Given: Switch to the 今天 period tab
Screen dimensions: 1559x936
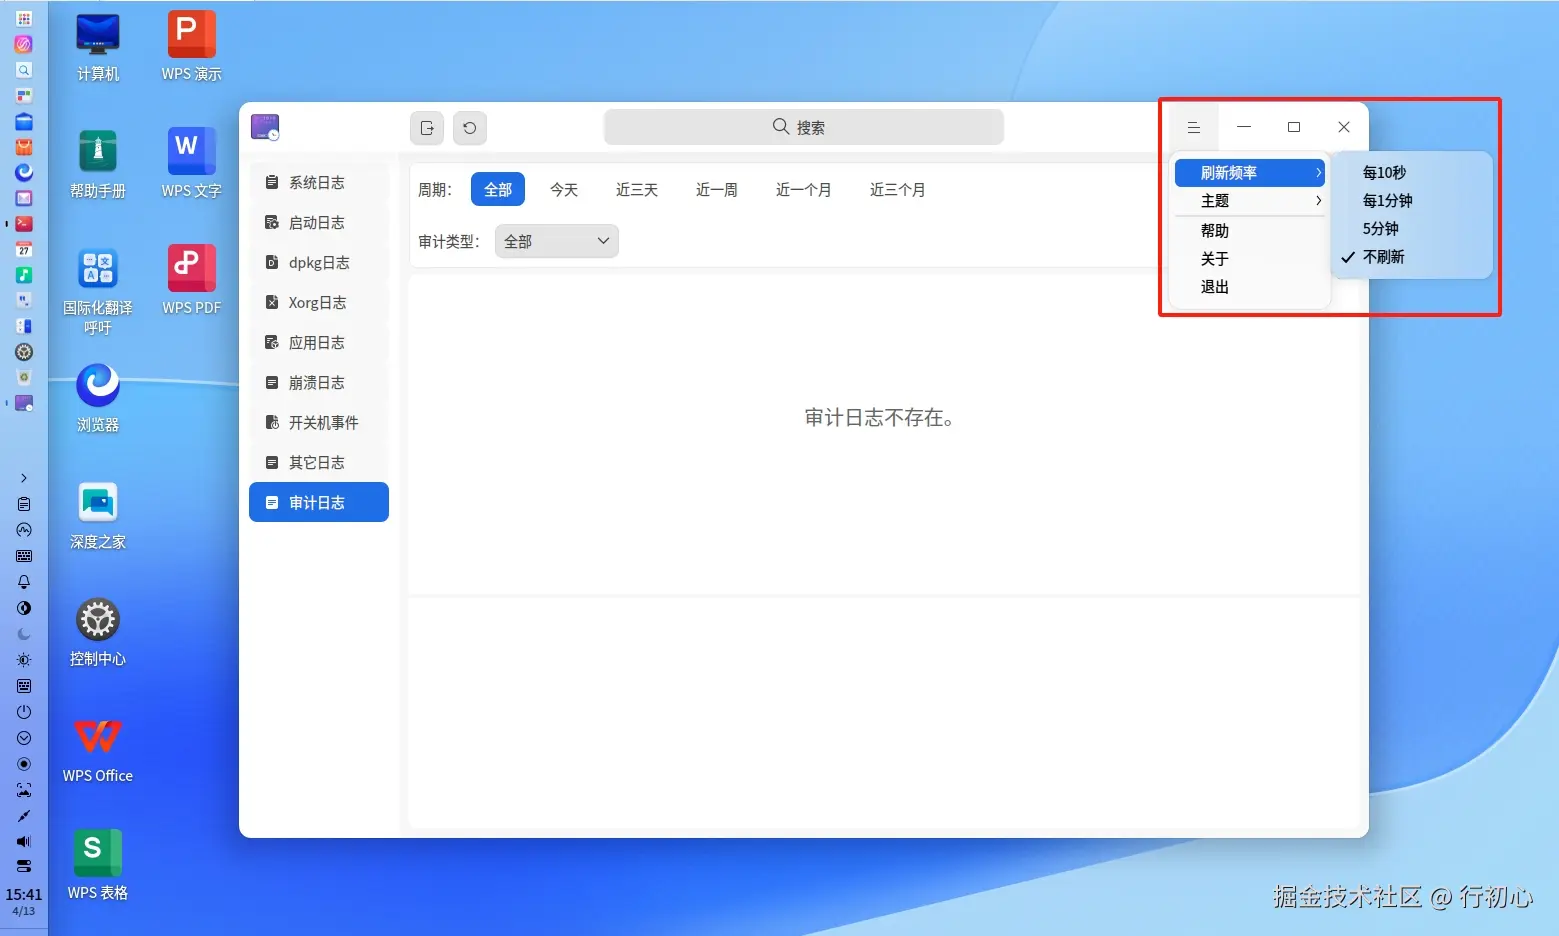Looking at the screenshot, I should click(x=564, y=189).
